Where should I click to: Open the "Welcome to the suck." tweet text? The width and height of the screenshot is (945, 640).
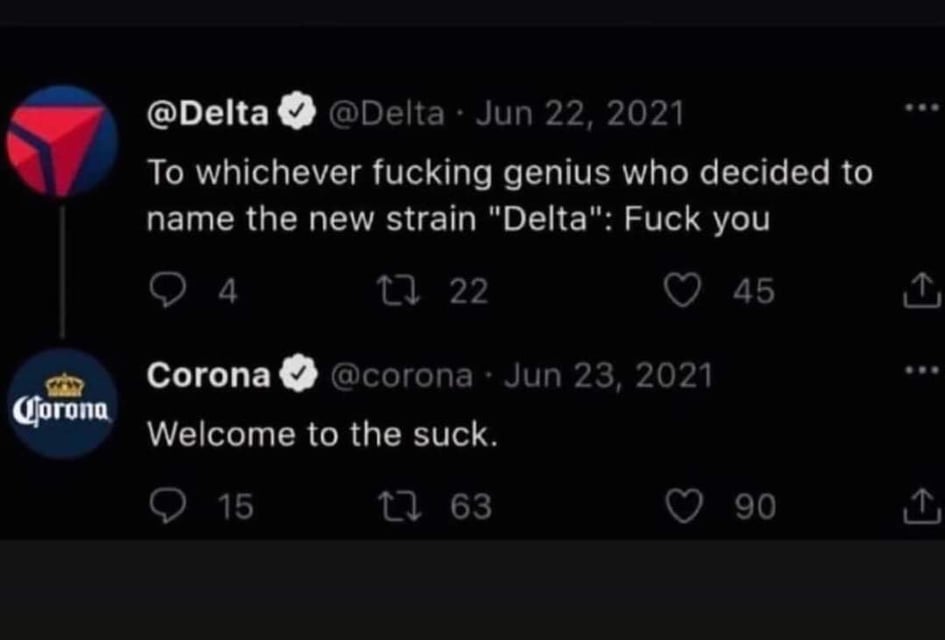[322, 435]
